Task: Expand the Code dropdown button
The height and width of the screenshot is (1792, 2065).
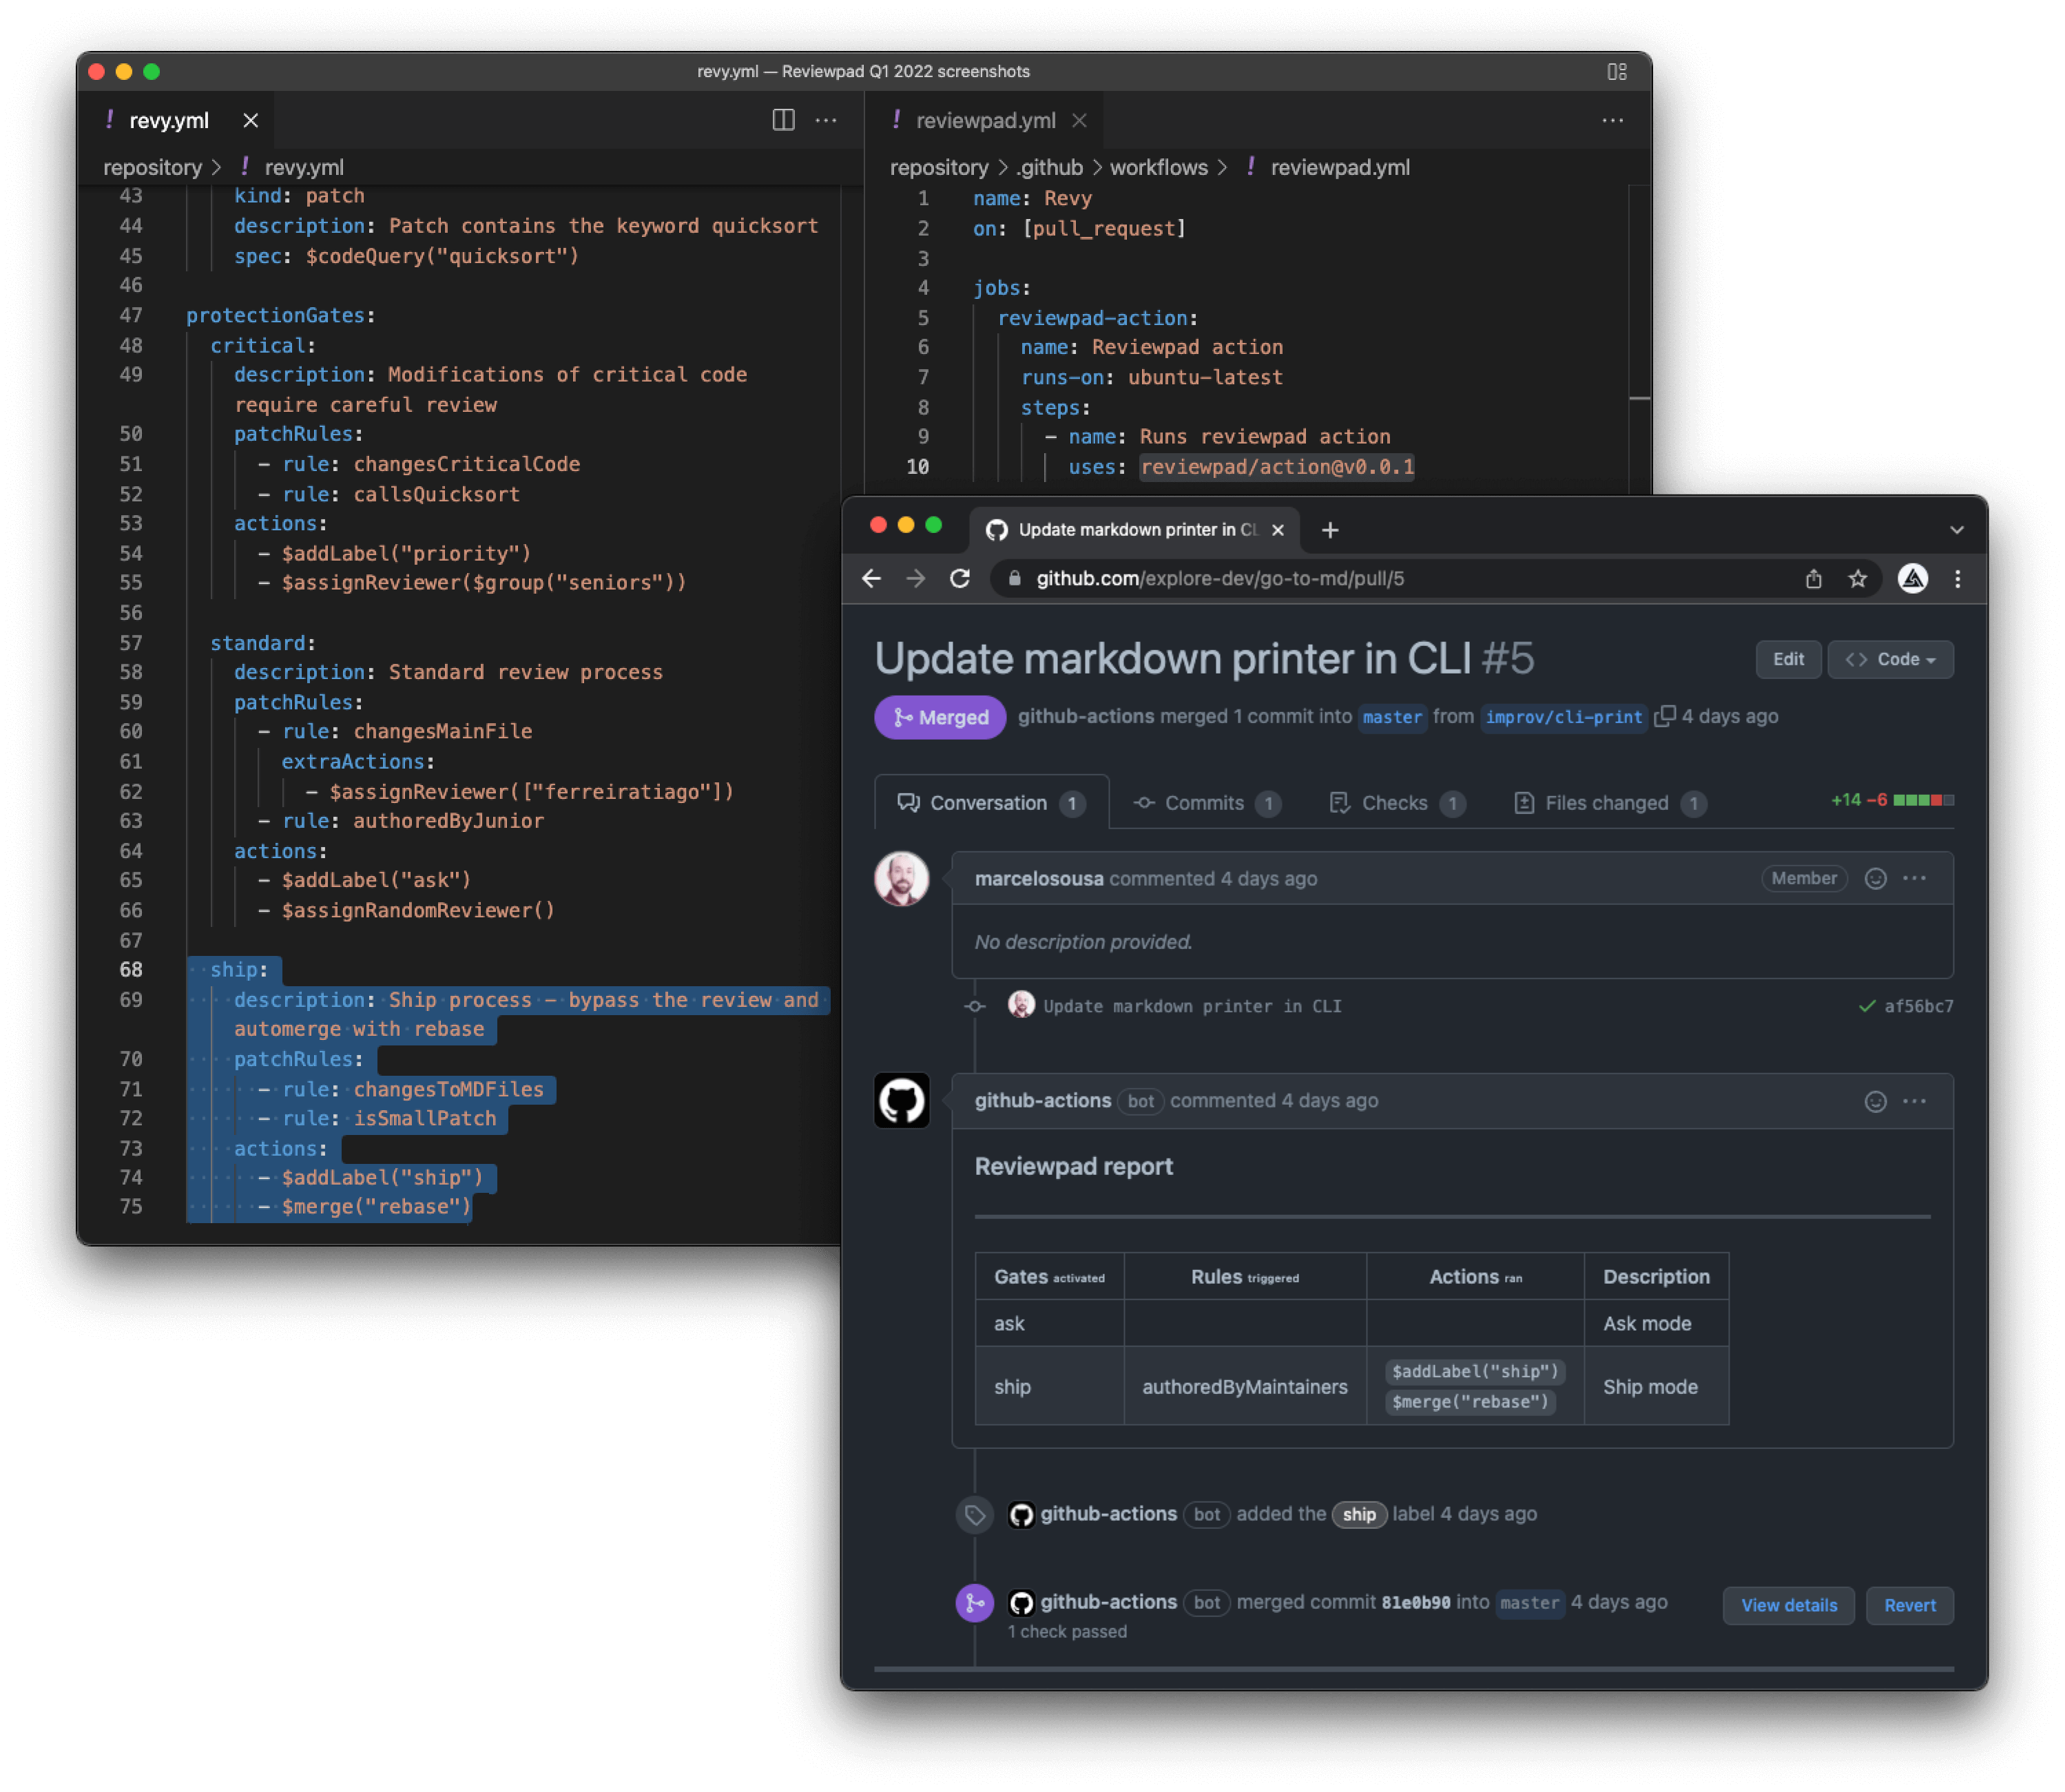Action: [x=1890, y=659]
